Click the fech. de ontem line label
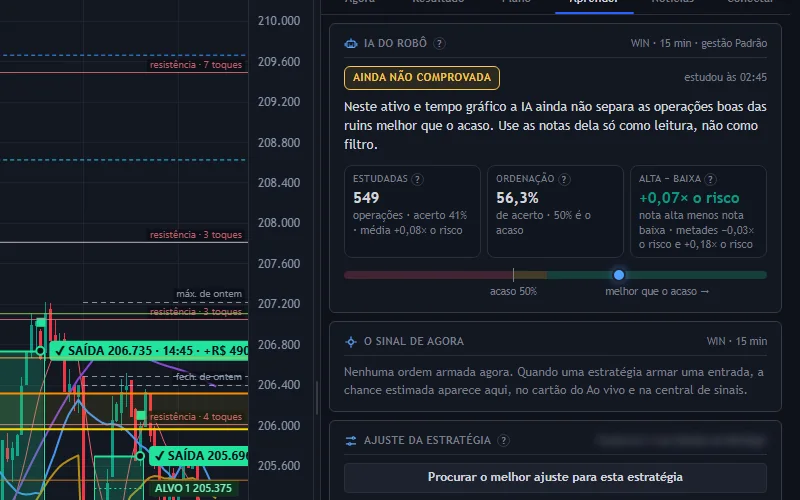This screenshot has width=800, height=500. click(x=209, y=377)
